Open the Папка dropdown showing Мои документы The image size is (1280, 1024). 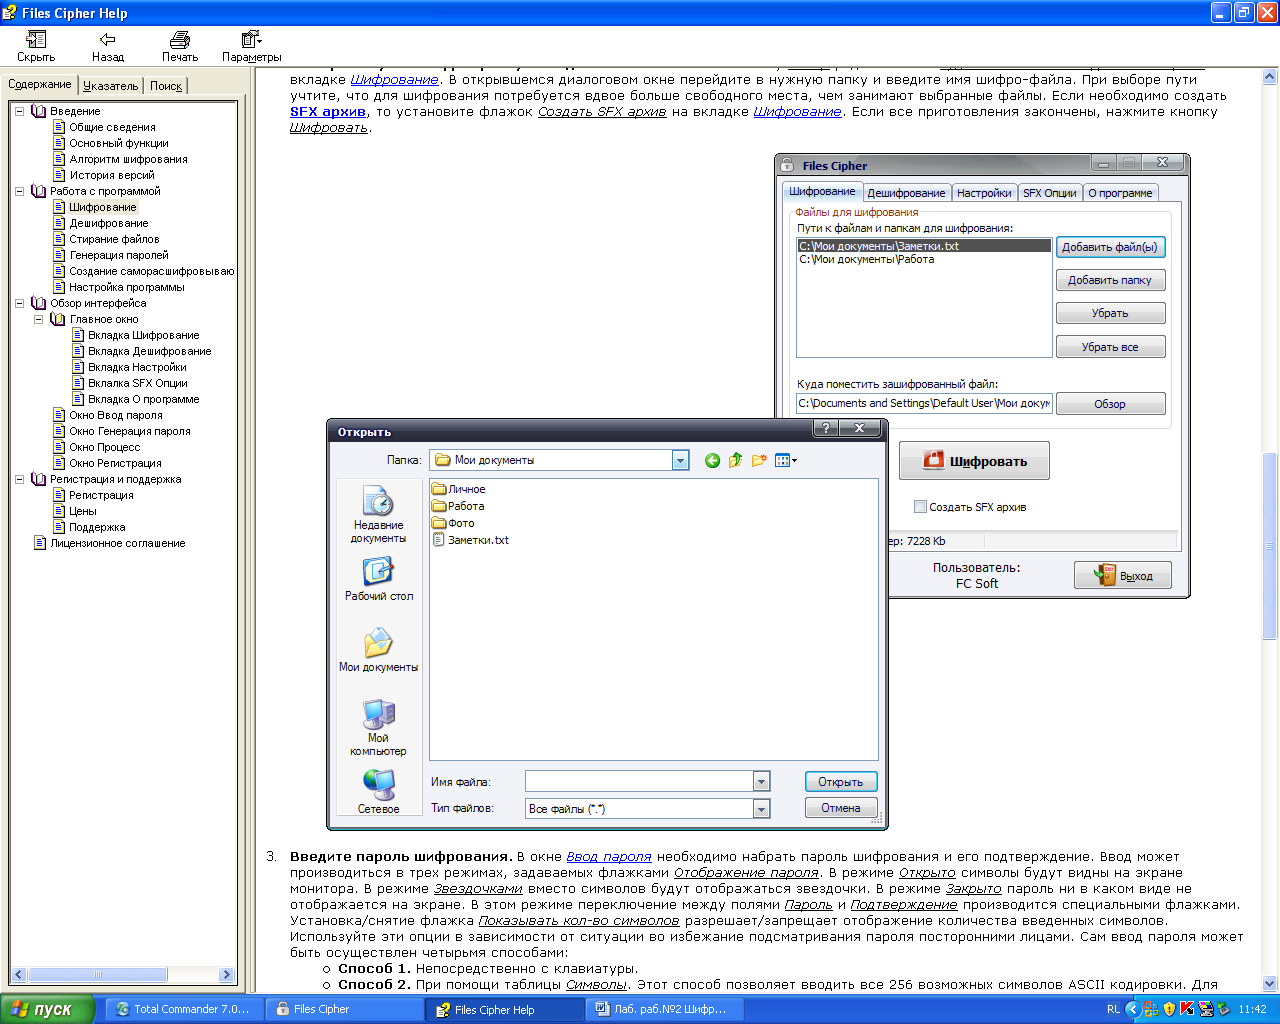[680, 460]
